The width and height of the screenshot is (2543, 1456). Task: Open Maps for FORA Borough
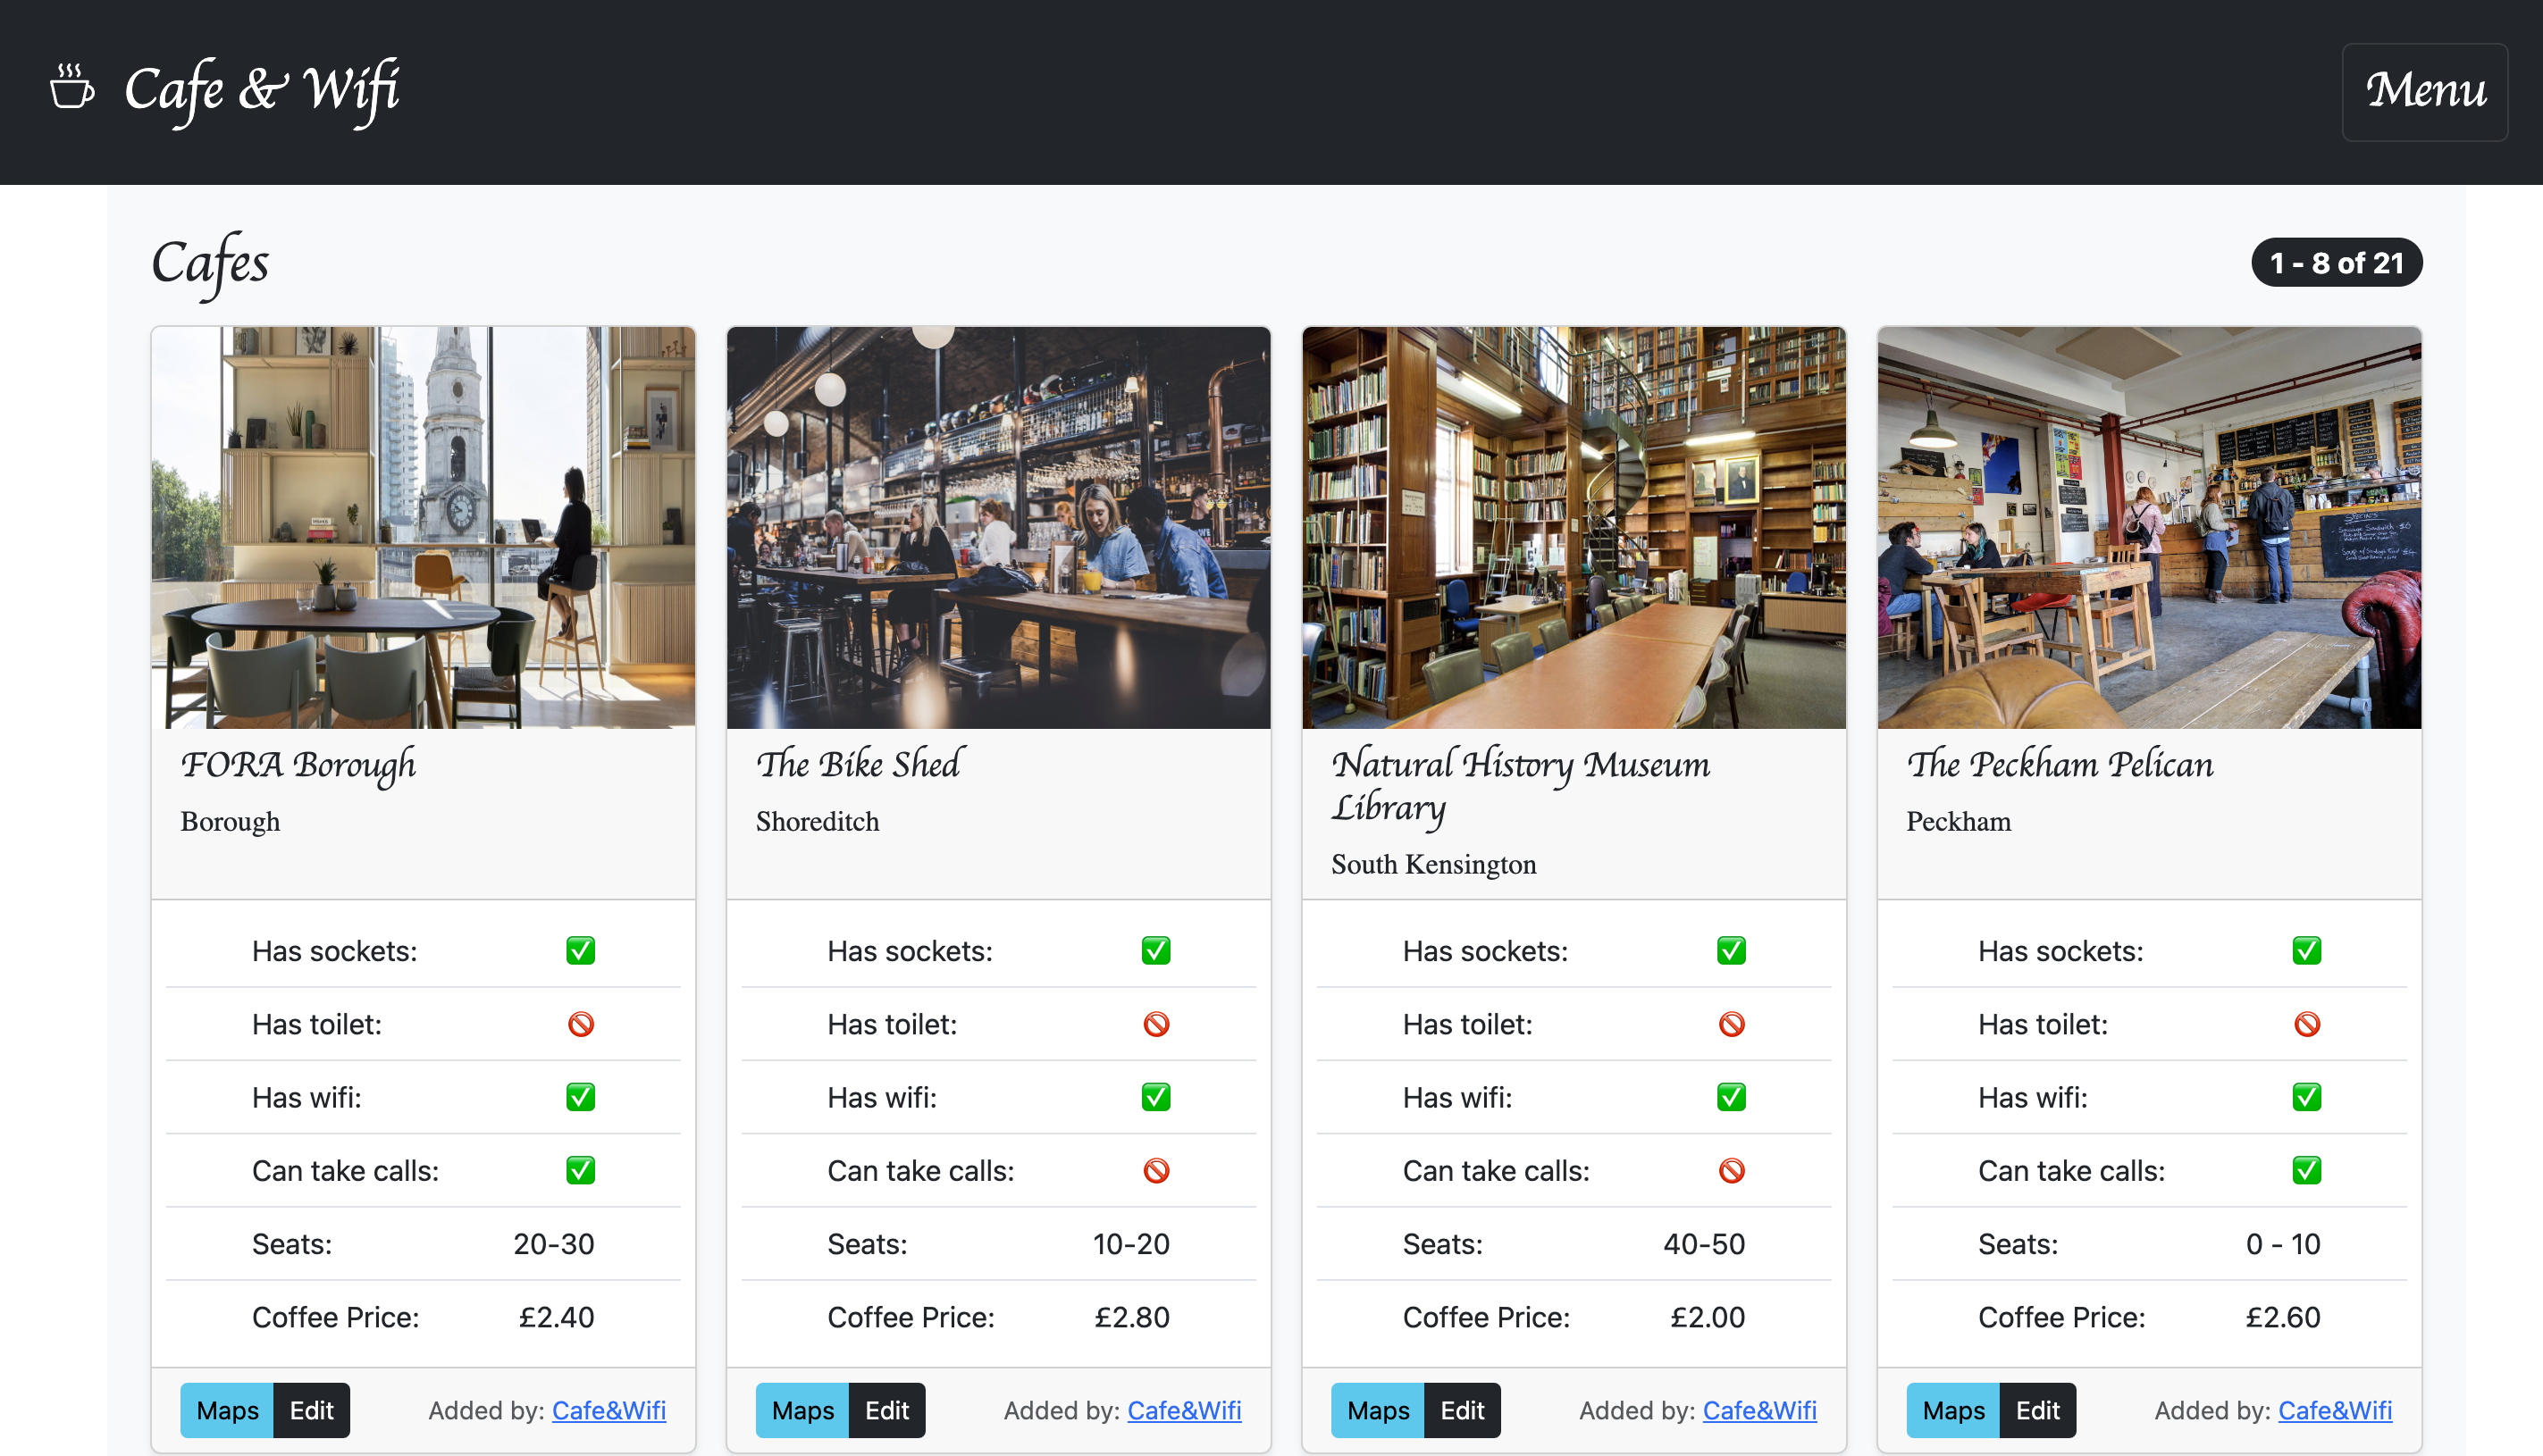point(227,1410)
